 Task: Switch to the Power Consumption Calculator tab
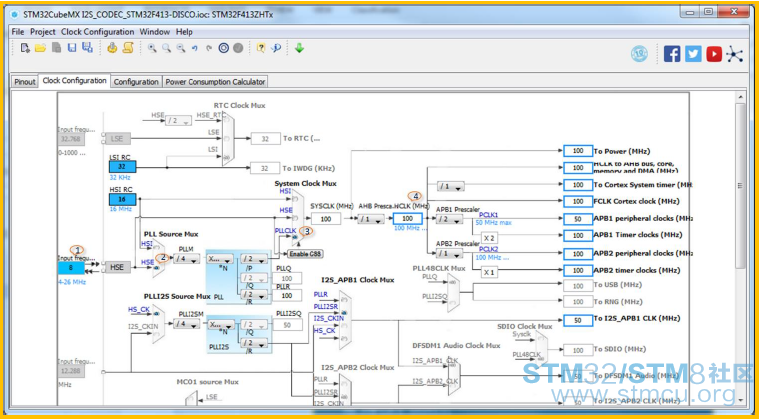pyautogui.click(x=215, y=81)
